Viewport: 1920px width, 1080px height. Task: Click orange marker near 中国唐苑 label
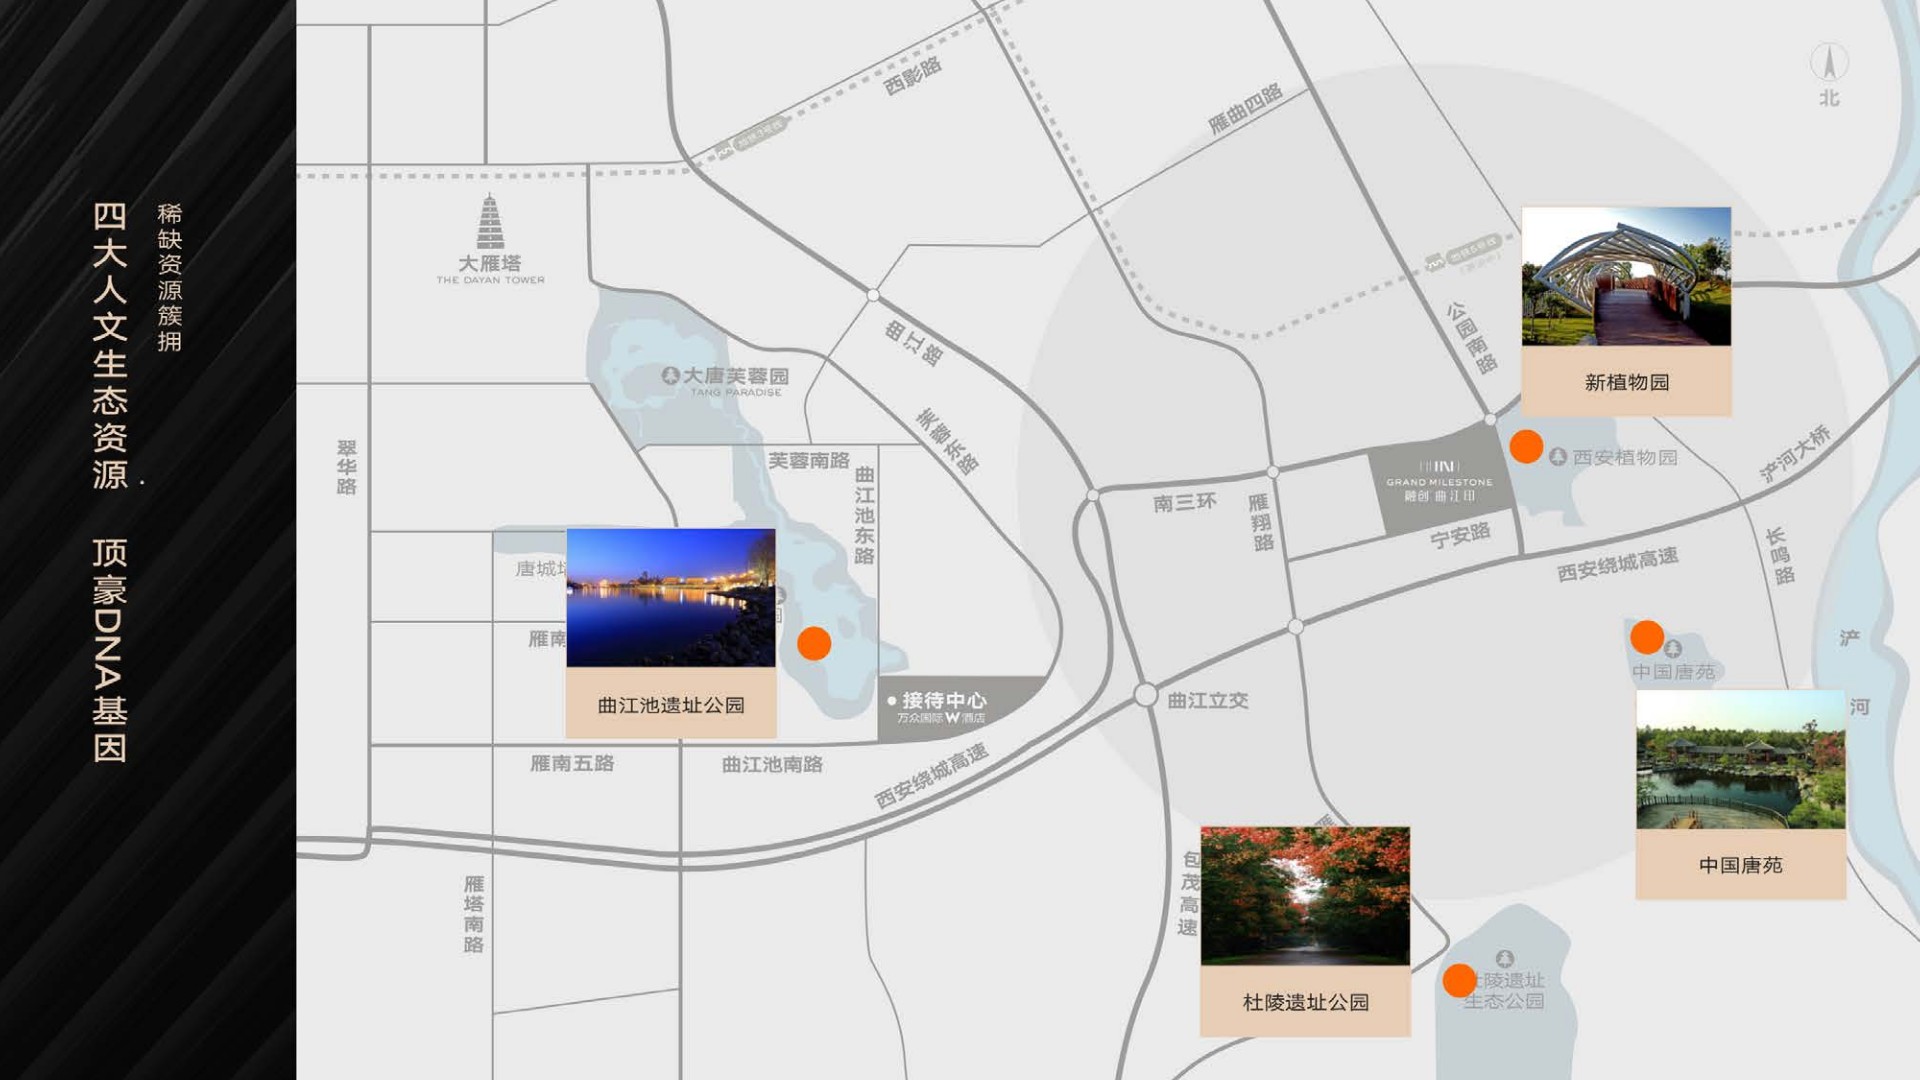click(1647, 636)
